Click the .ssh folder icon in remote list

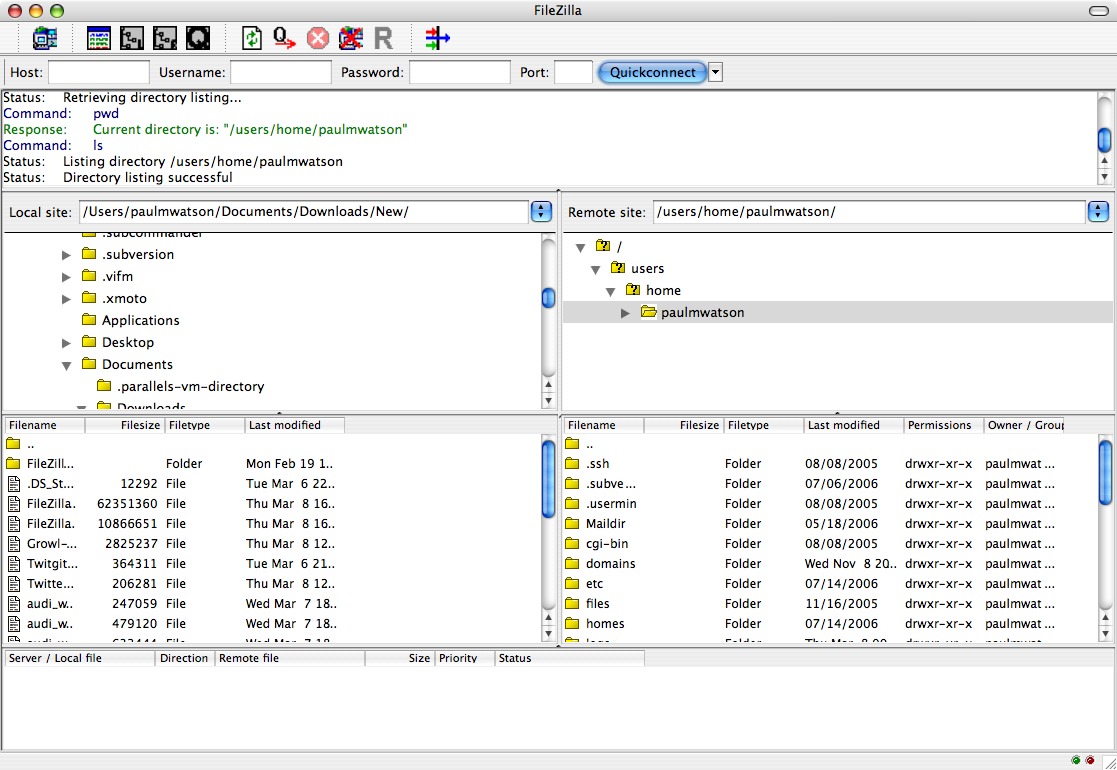[572, 464]
